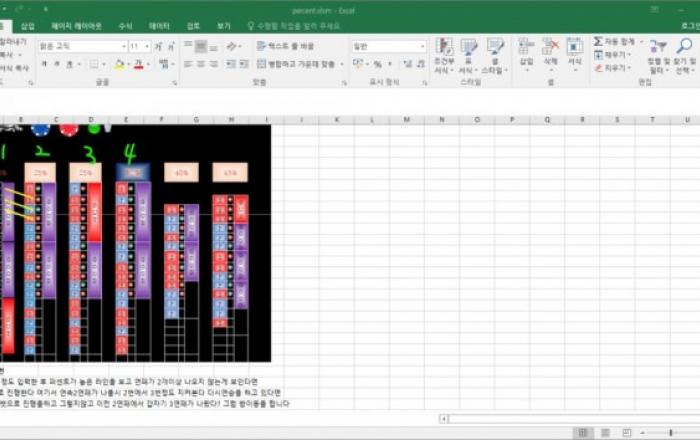
Task: Click the zoom slider handle
Action: click(671, 432)
